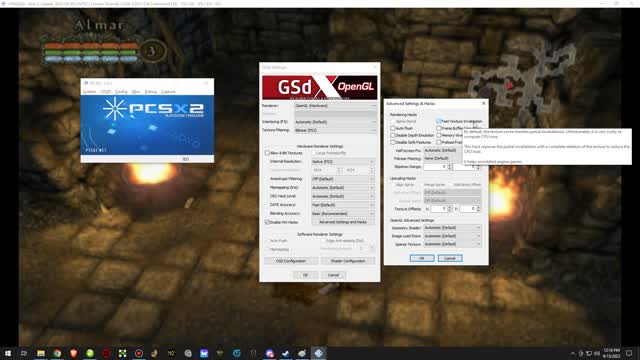The width and height of the screenshot is (640, 360).
Task: Open Anisotropic Filtering dropdown
Action: tap(343, 179)
